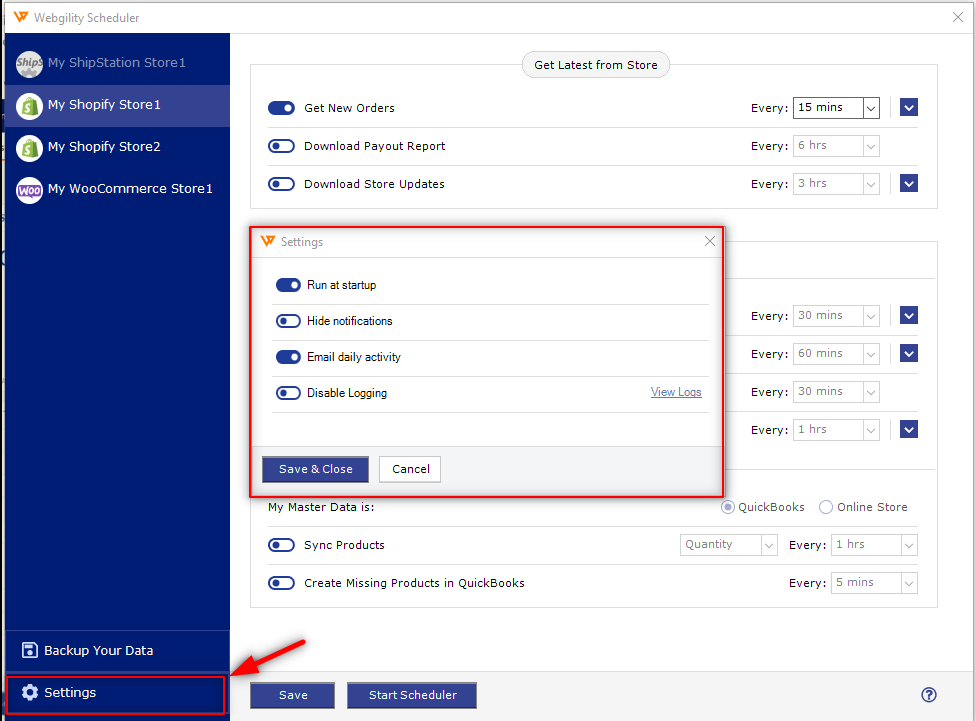Click the Webgility logo in the main title bar
The width and height of the screenshot is (976, 721).
[x=21, y=17]
